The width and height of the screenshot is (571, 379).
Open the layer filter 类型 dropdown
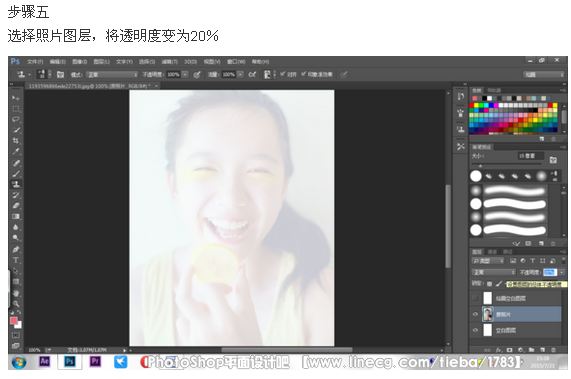tap(488, 261)
